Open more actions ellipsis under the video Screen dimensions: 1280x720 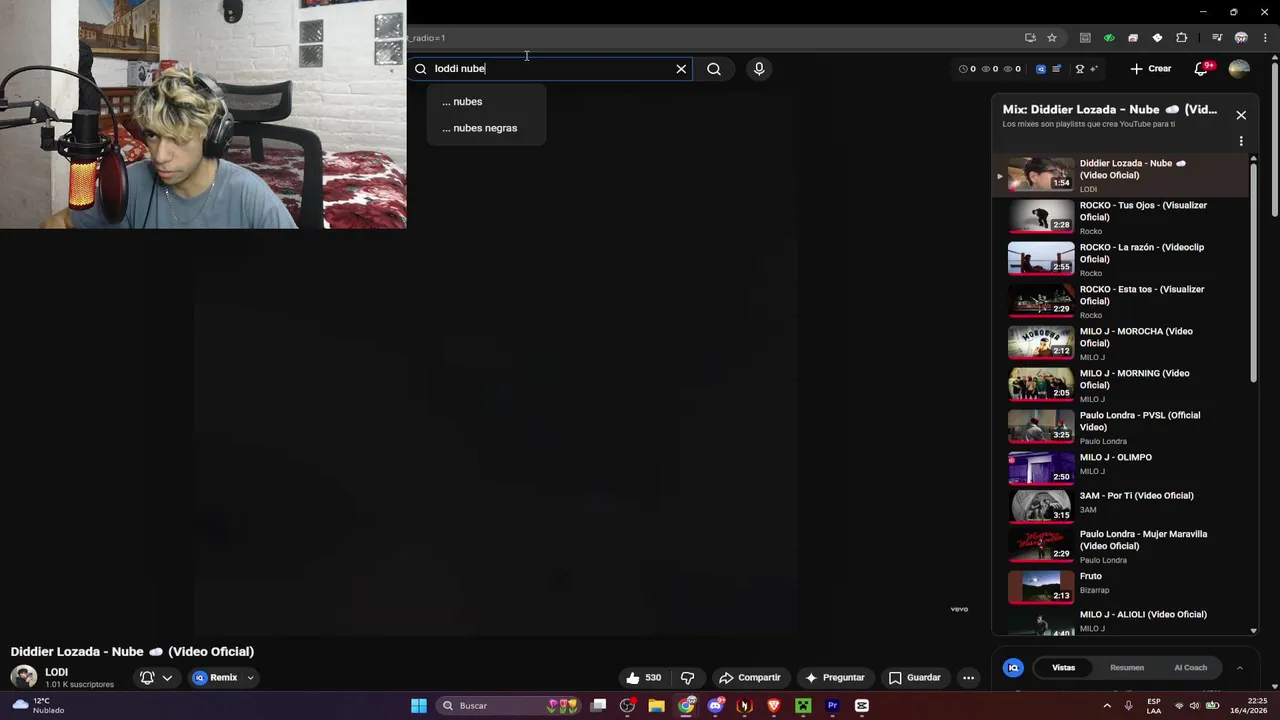968,677
